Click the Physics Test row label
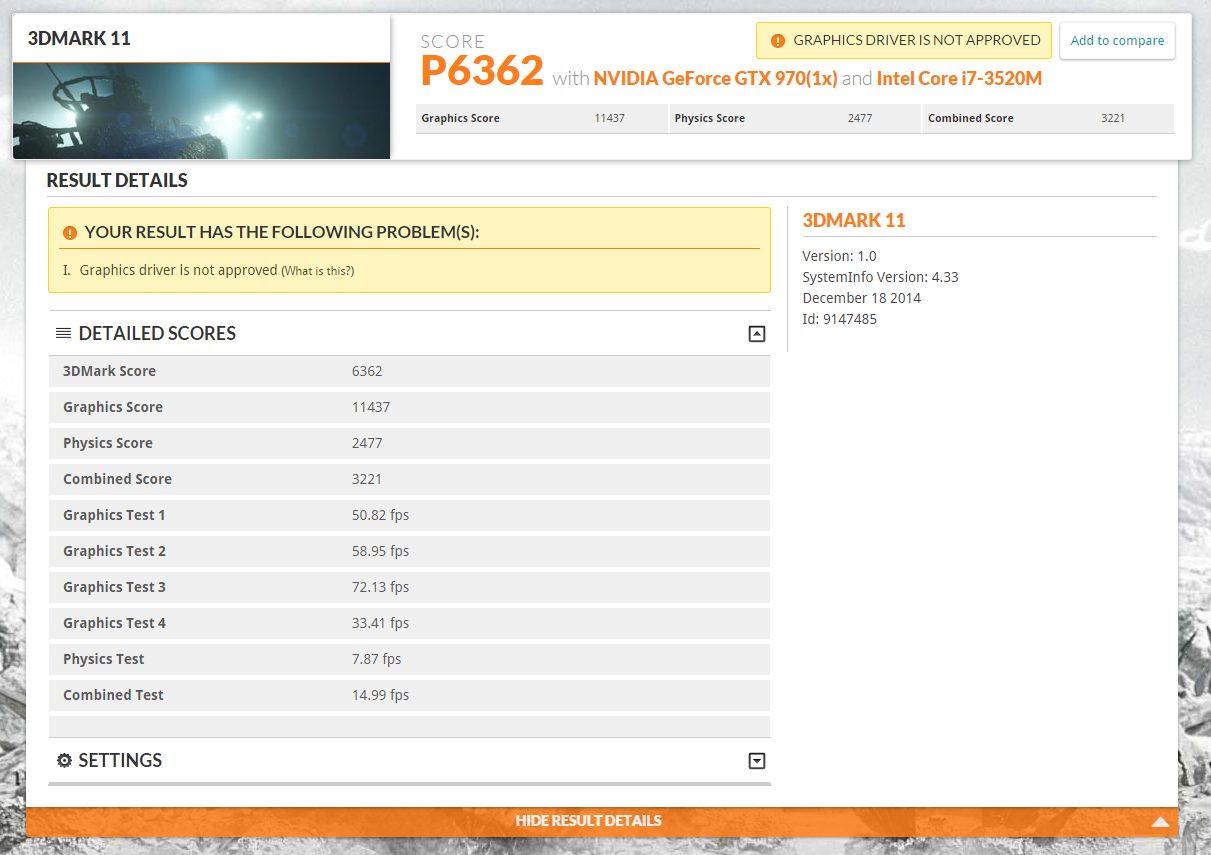The width and height of the screenshot is (1211, 855). pos(103,659)
